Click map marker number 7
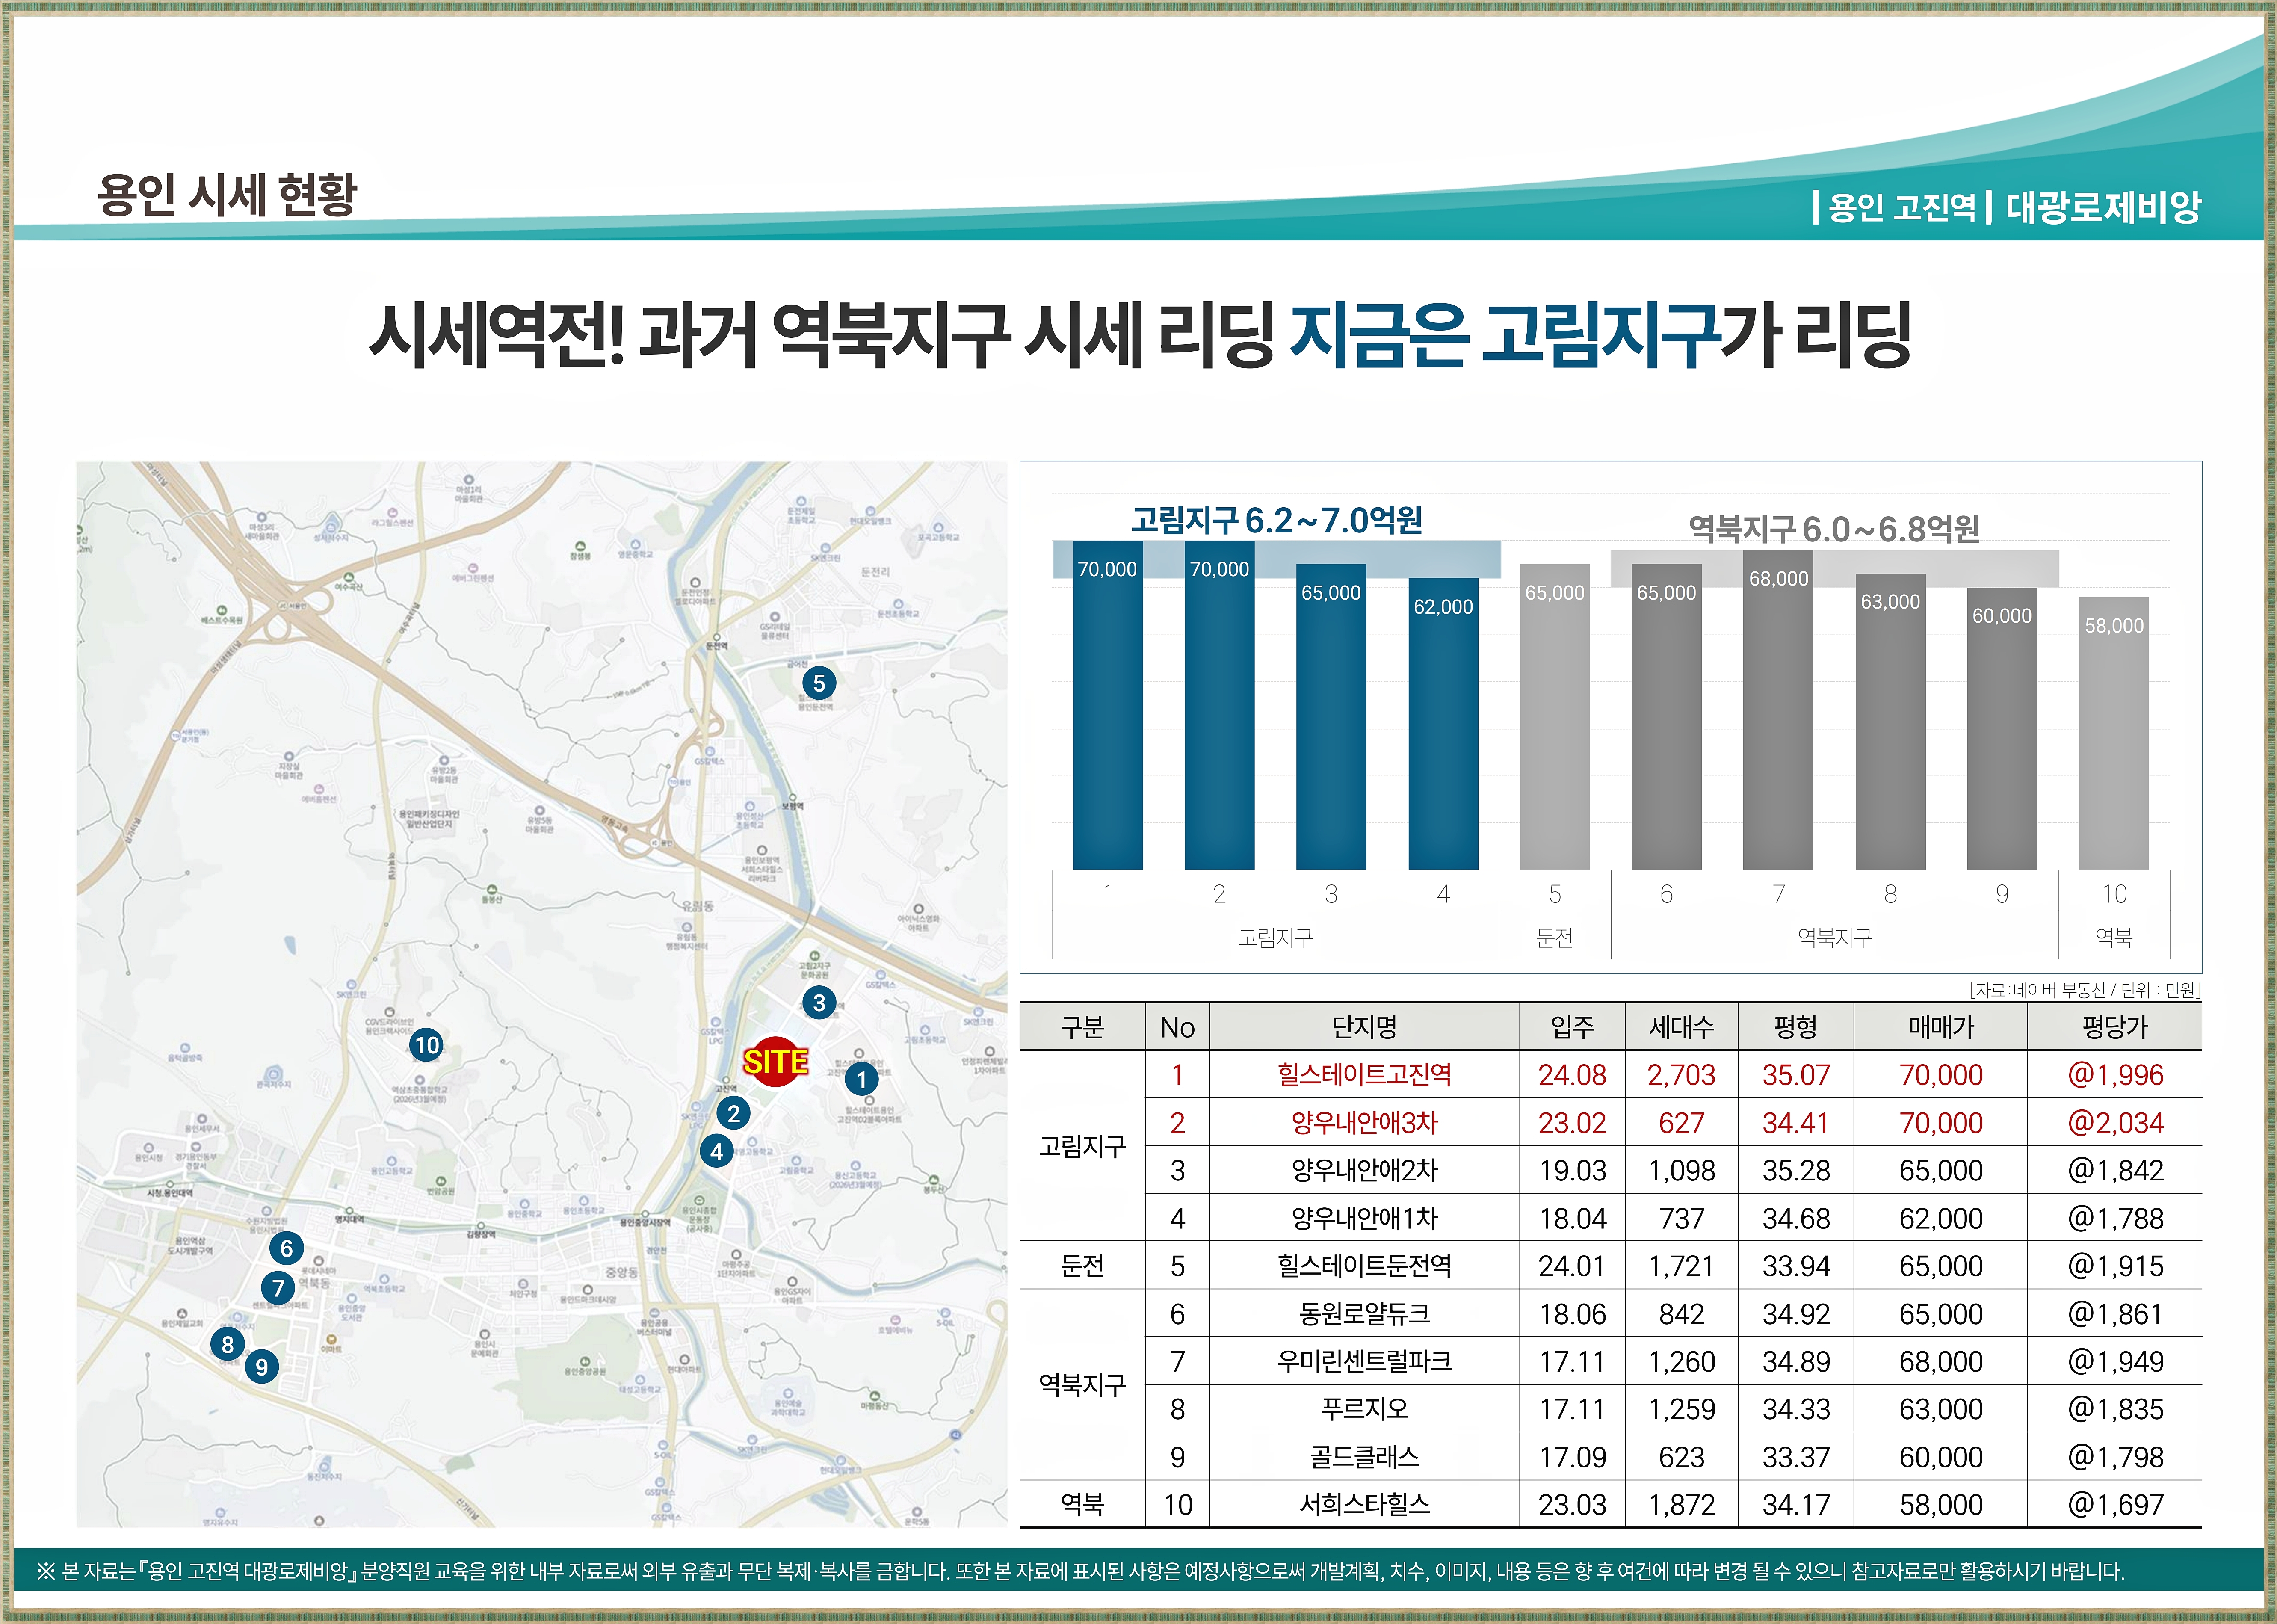Viewport: 2277px width, 1624px height. click(x=278, y=1288)
